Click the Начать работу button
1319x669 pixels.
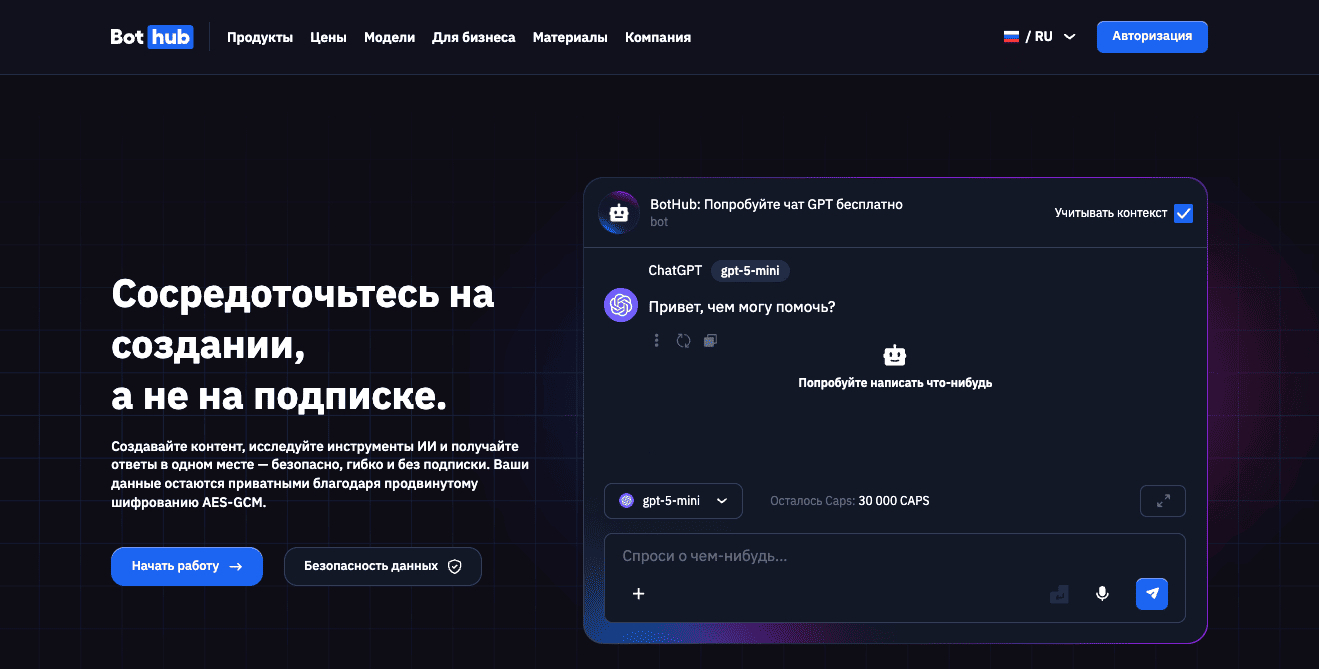point(187,566)
